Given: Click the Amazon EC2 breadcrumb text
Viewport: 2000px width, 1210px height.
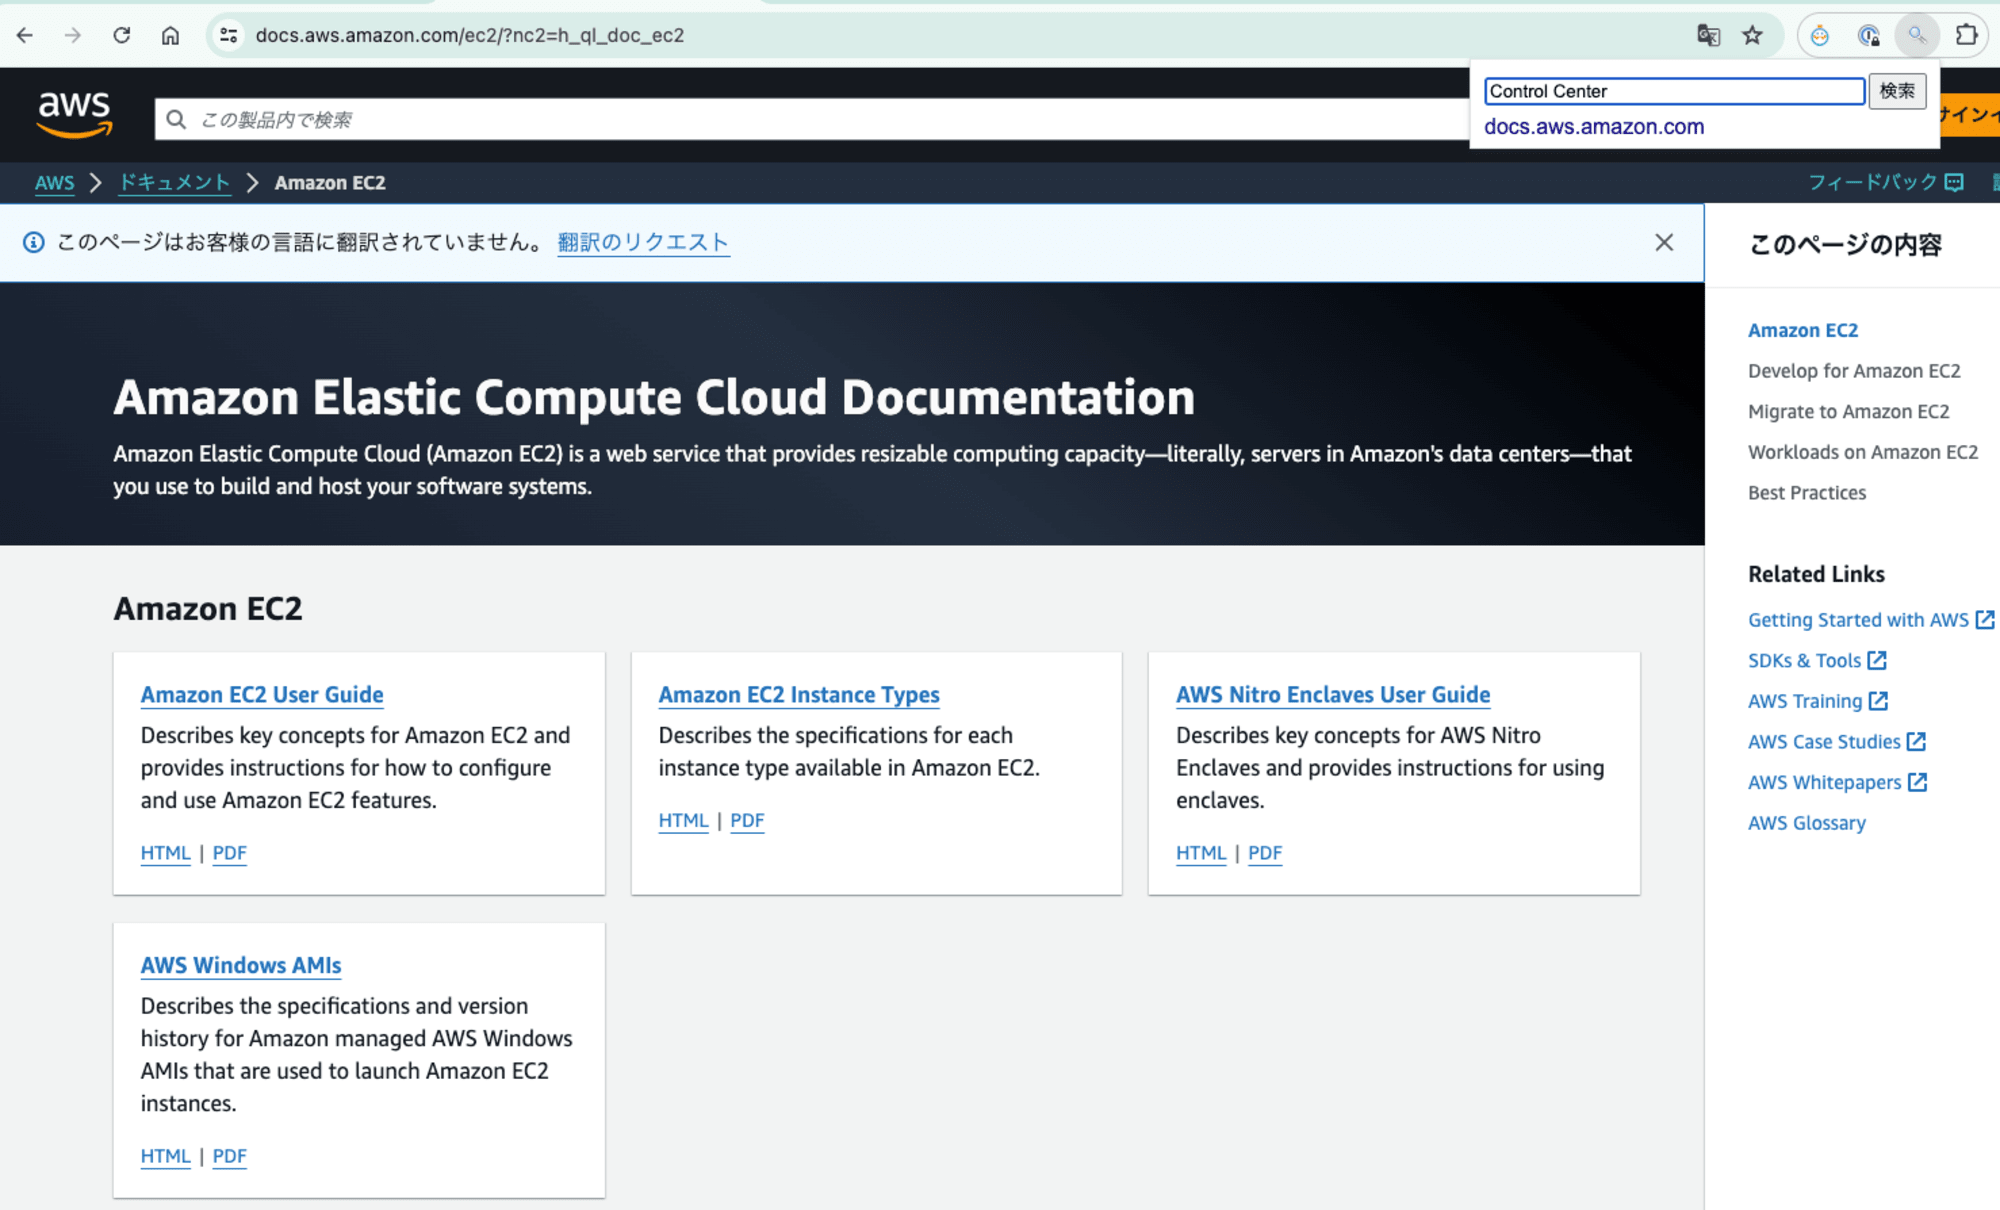Looking at the screenshot, I should coord(330,183).
